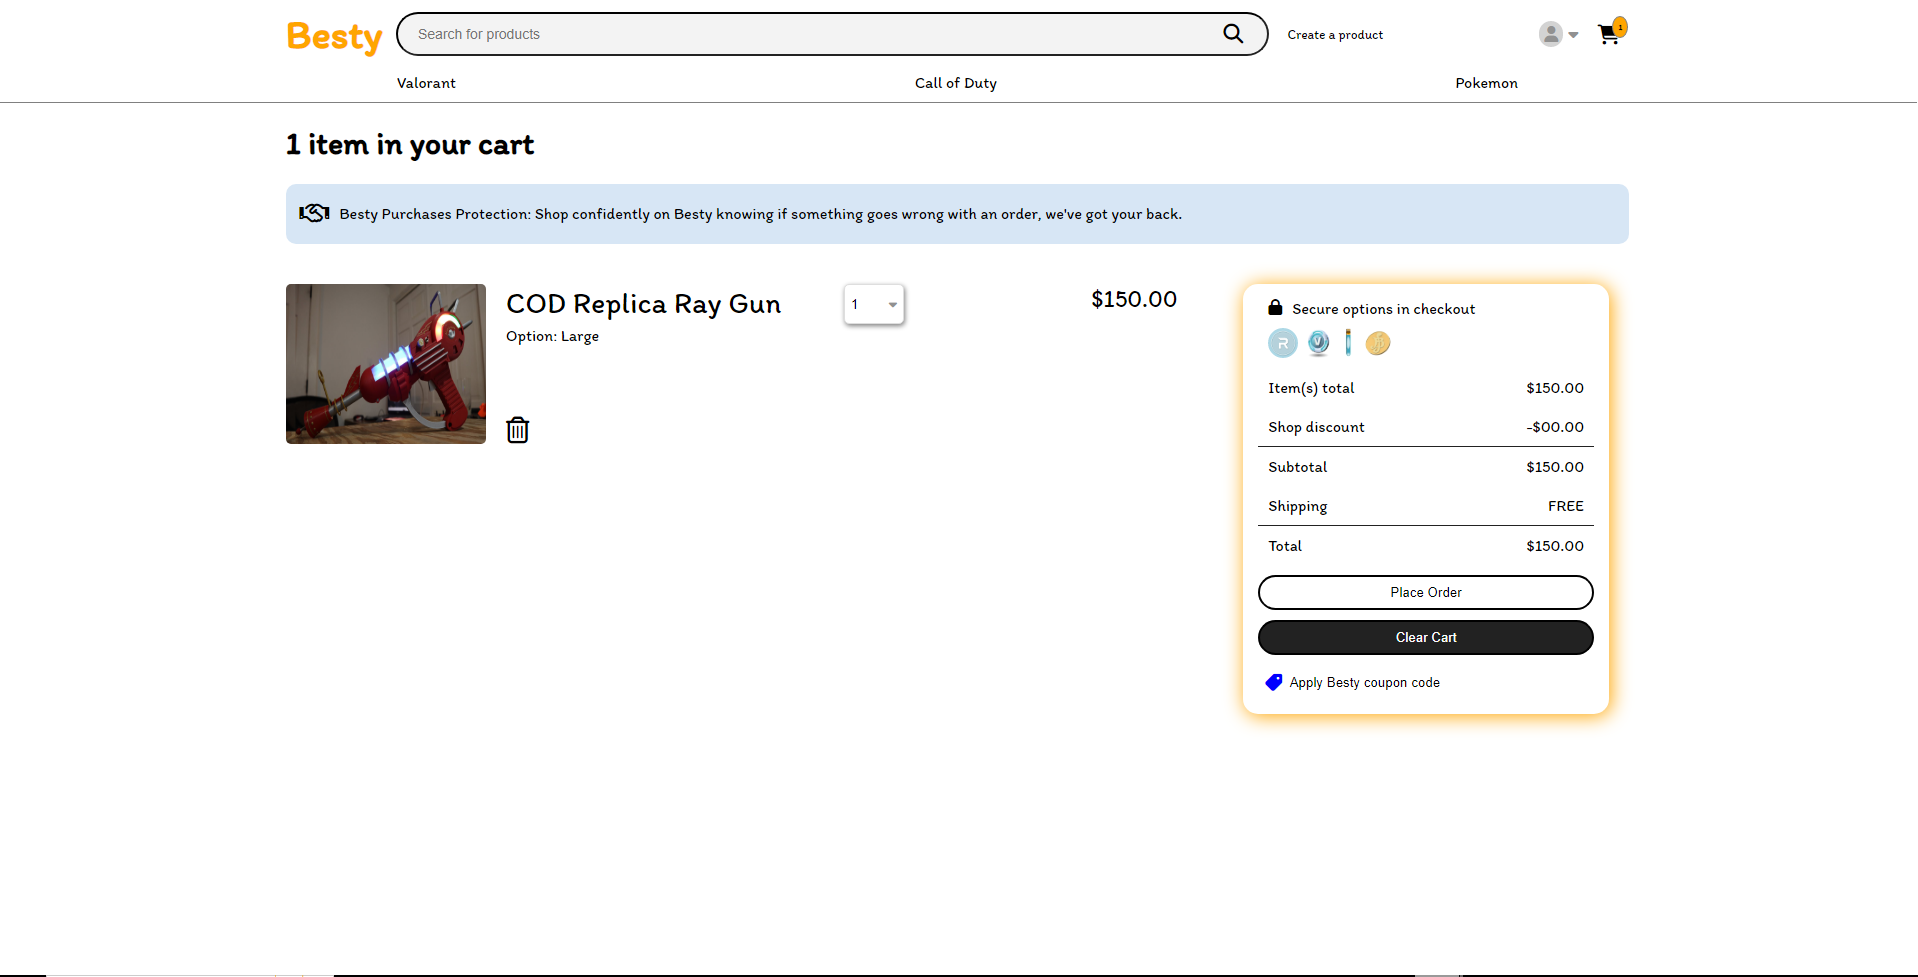Click Apply Besty coupon code link

1364,682
